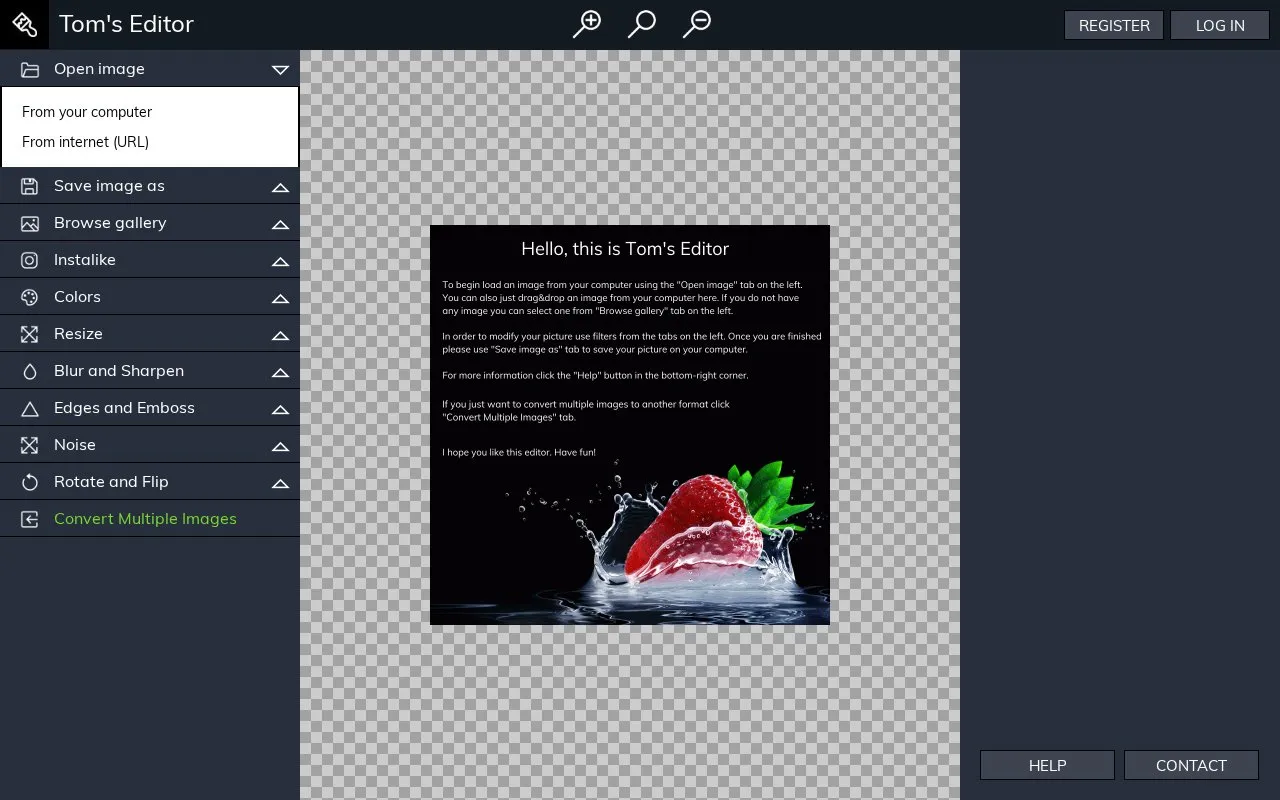The image size is (1280, 800).
Task: Click the Tom's Editor logo icon
Action: (24, 24)
